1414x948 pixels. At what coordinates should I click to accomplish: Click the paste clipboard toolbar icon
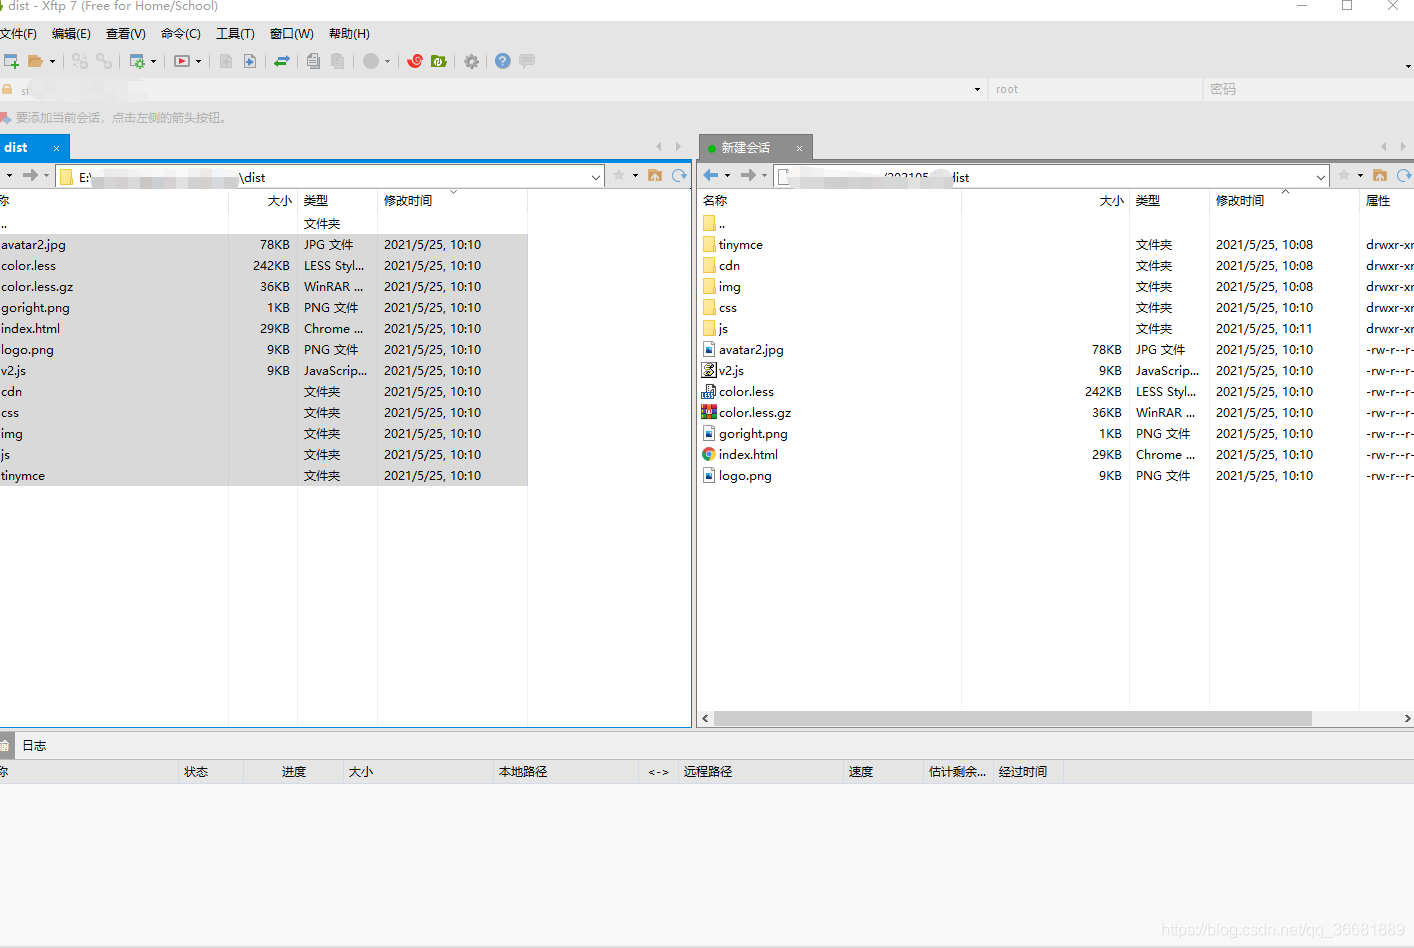pyautogui.click(x=338, y=61)
